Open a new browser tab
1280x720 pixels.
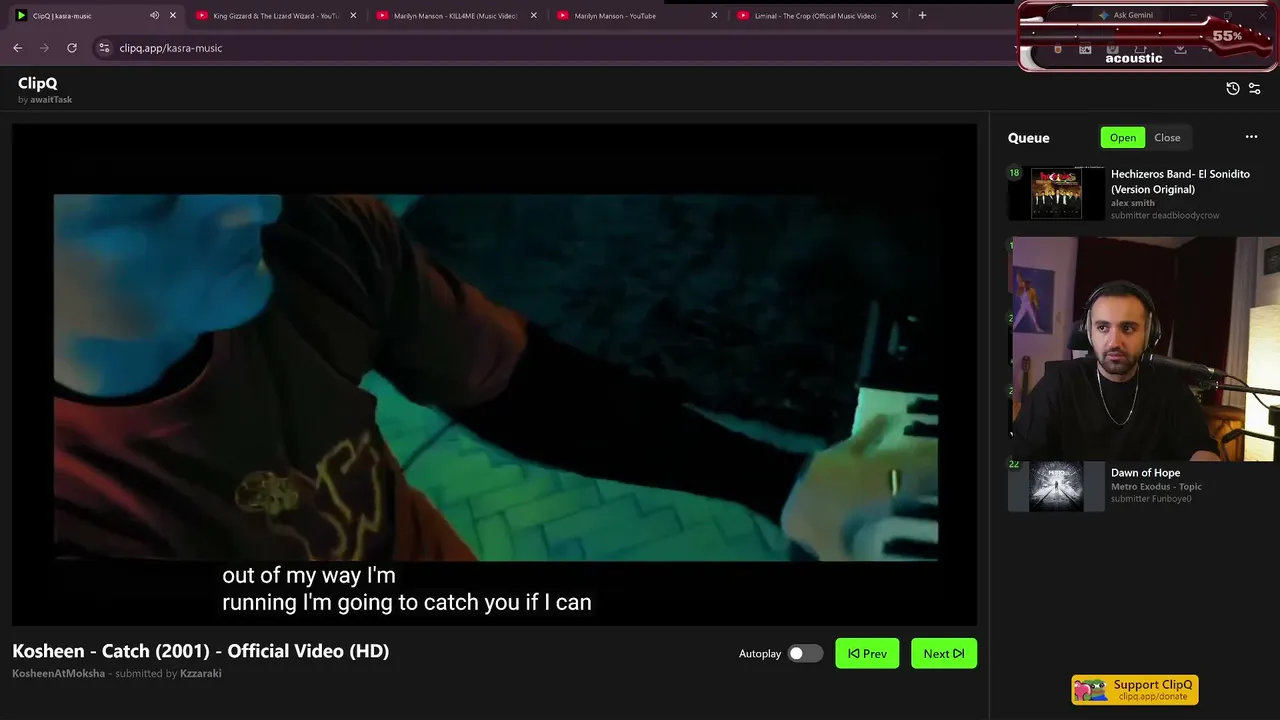click(x=922, y=16)
